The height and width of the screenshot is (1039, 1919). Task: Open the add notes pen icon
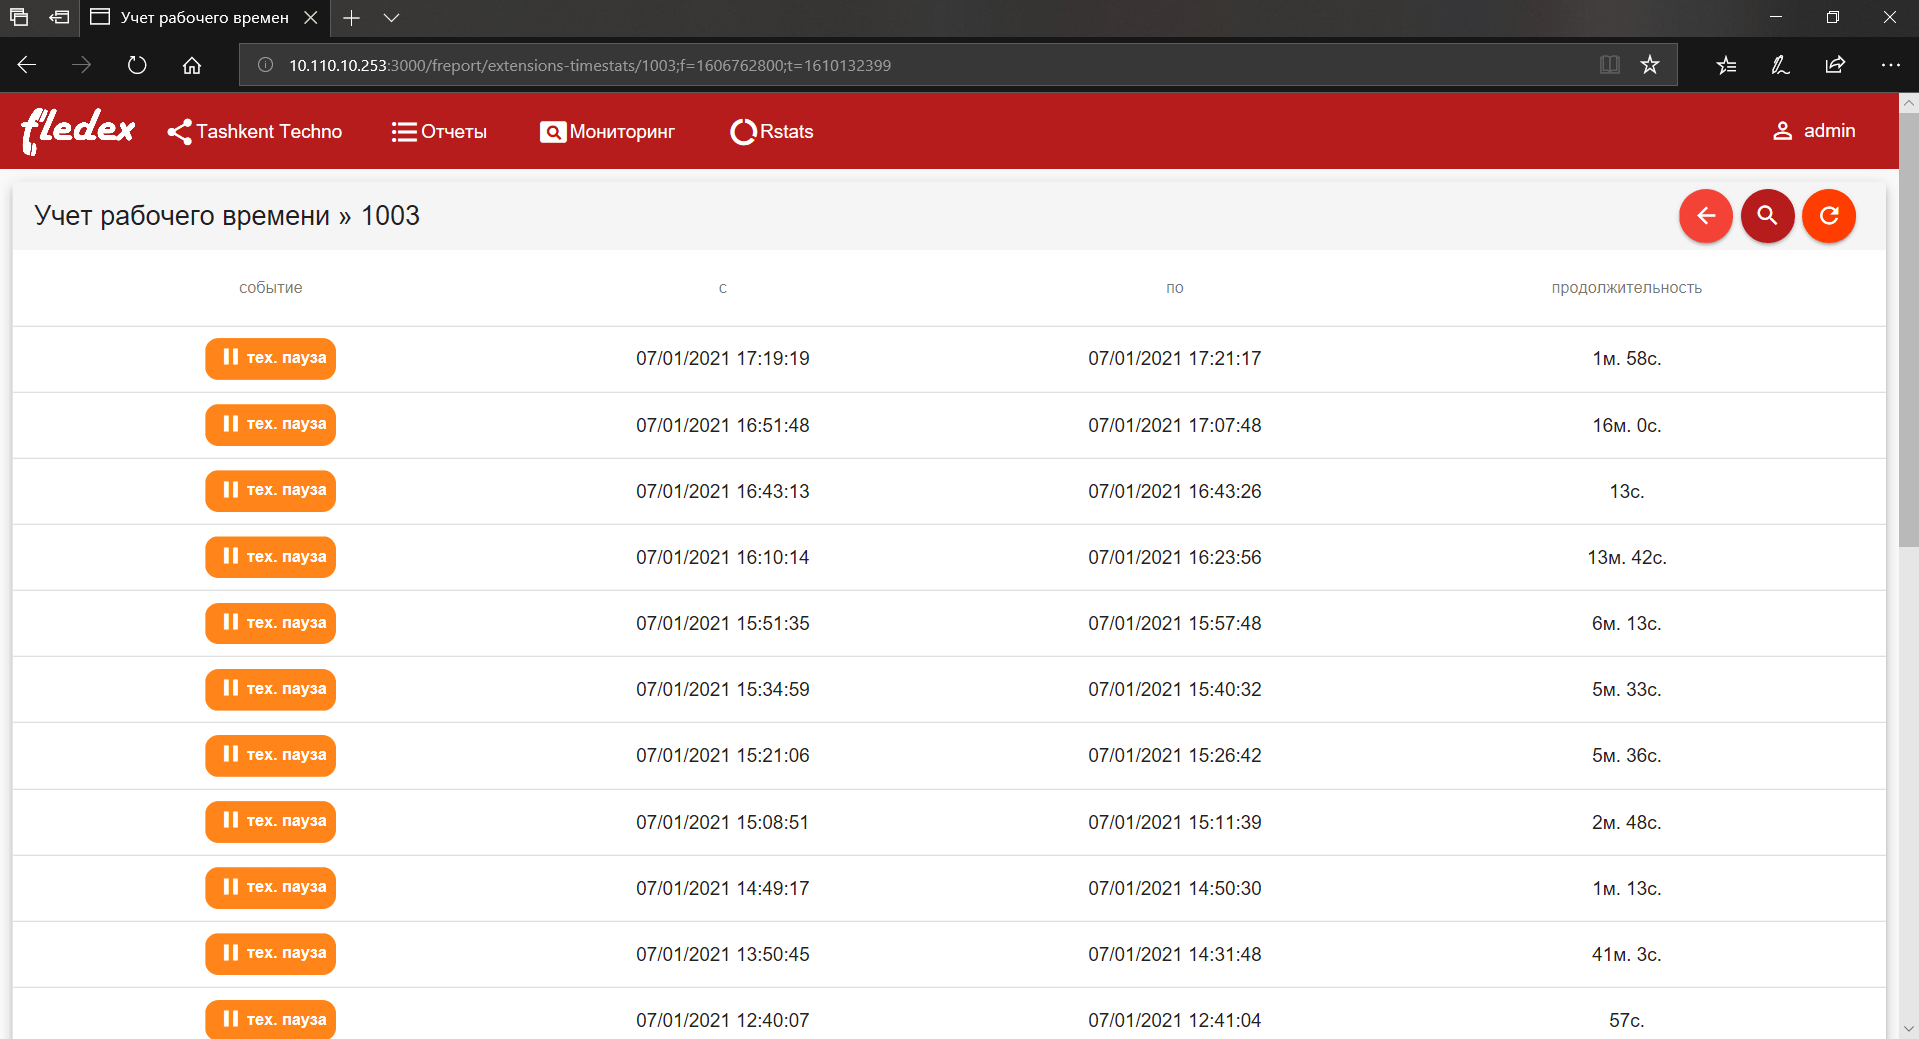[1780, 65]
